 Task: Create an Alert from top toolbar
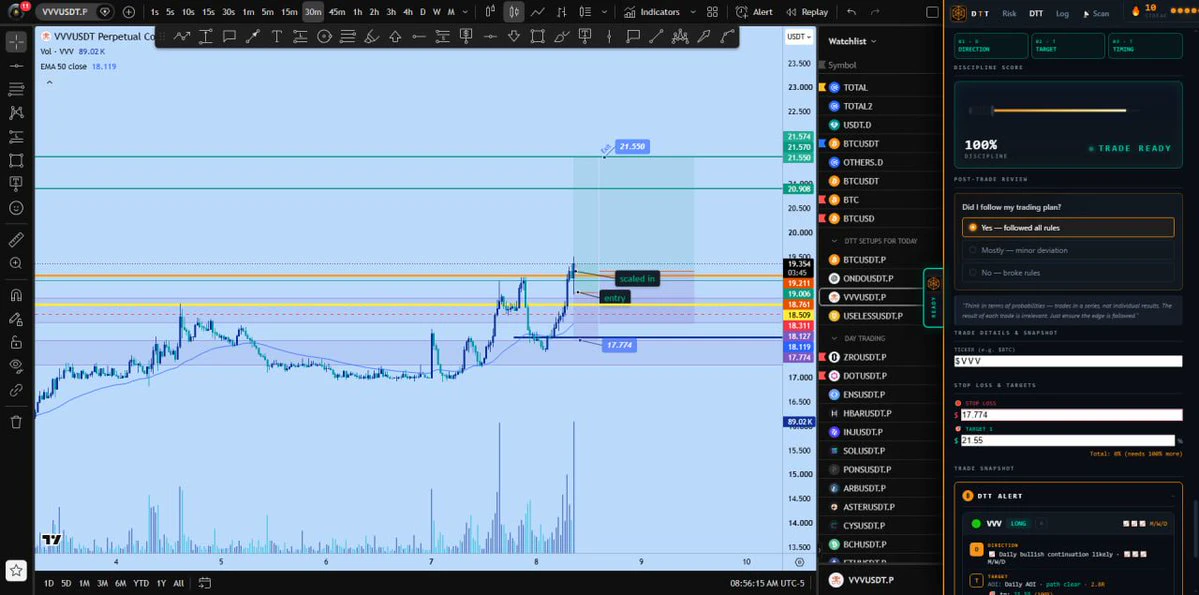click(x=754, y=12)
